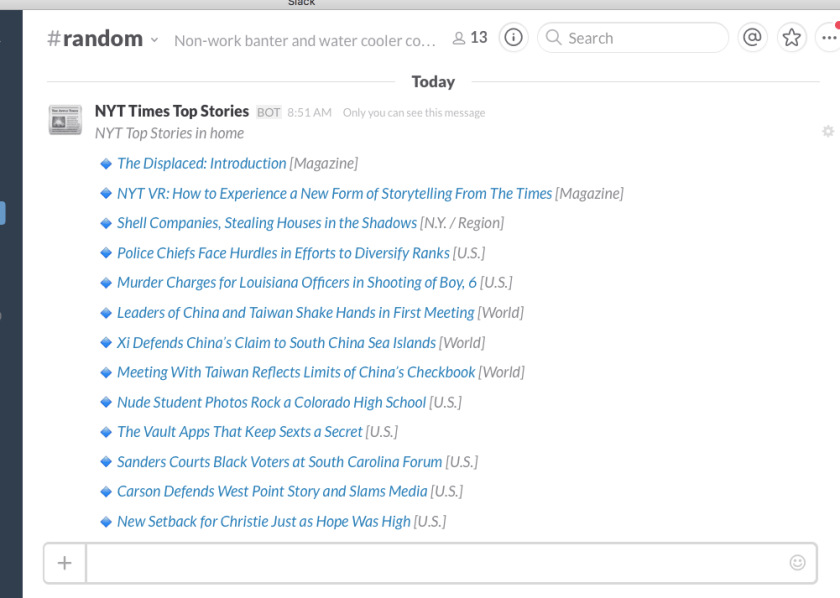Select the #random channel header tab

point(97,38)
